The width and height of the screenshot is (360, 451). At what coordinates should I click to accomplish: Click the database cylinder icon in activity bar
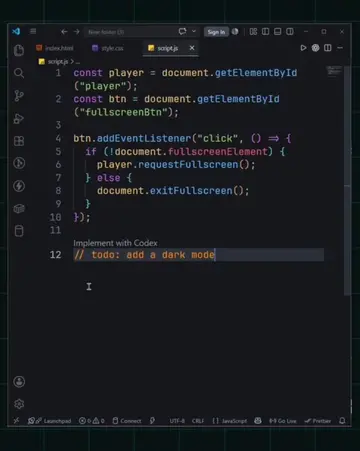pos(19,231)
